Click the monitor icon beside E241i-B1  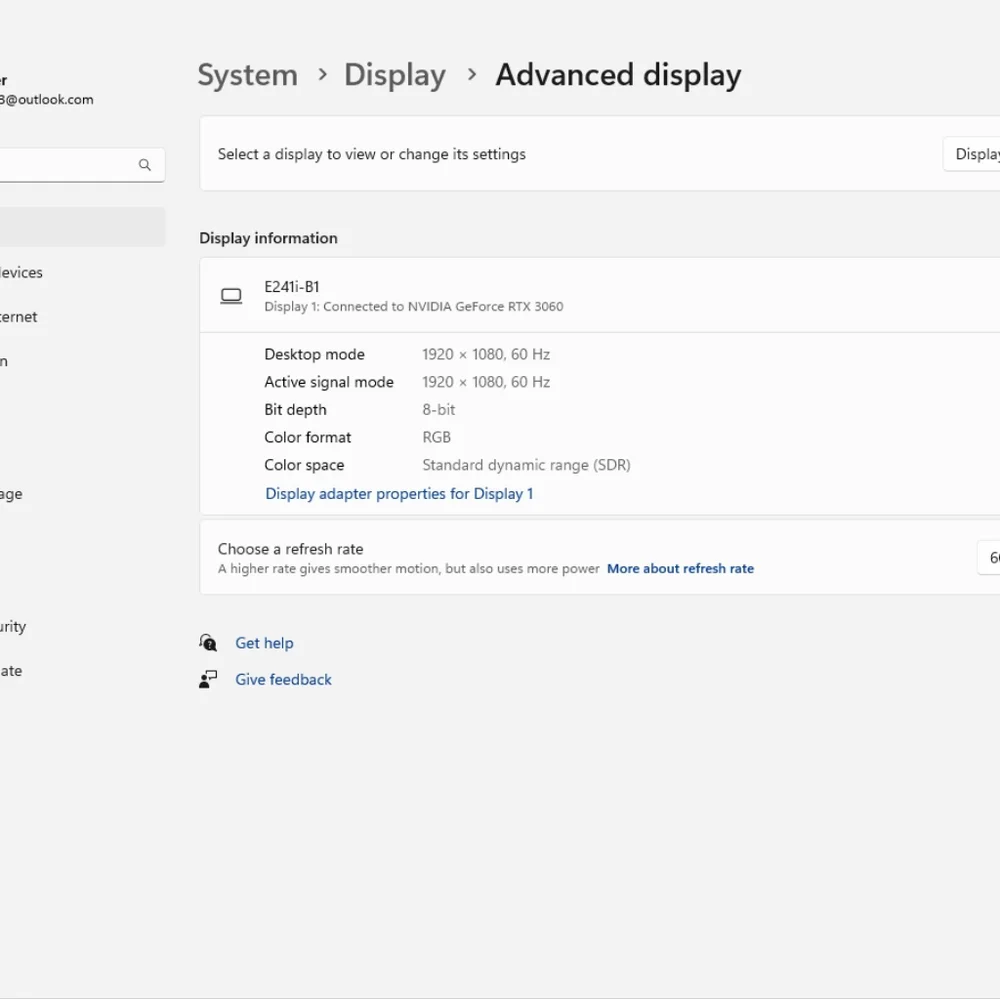[231, 296]
